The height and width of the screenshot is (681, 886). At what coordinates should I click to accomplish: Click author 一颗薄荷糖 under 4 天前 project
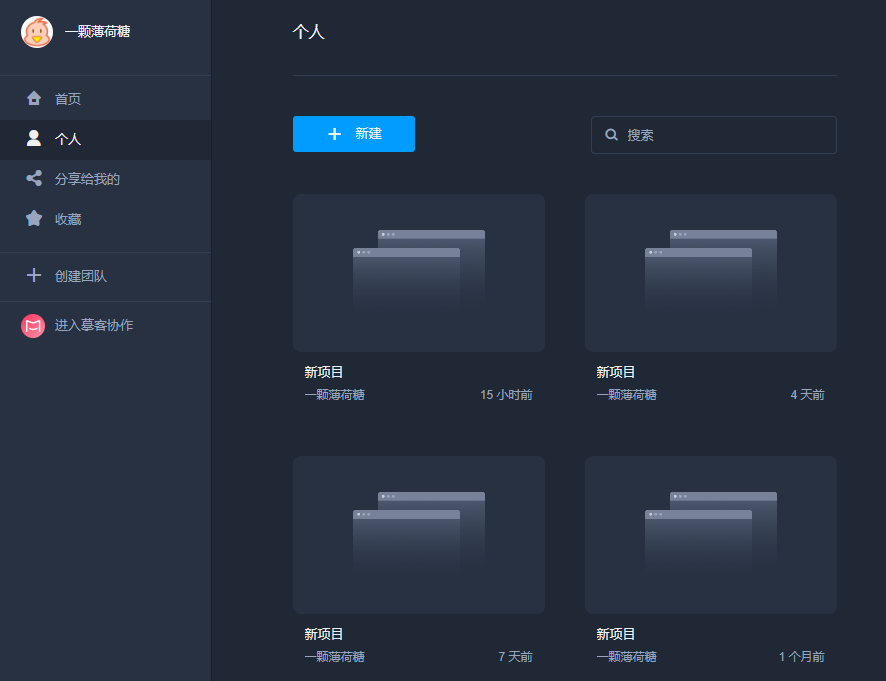pos(627,395)
